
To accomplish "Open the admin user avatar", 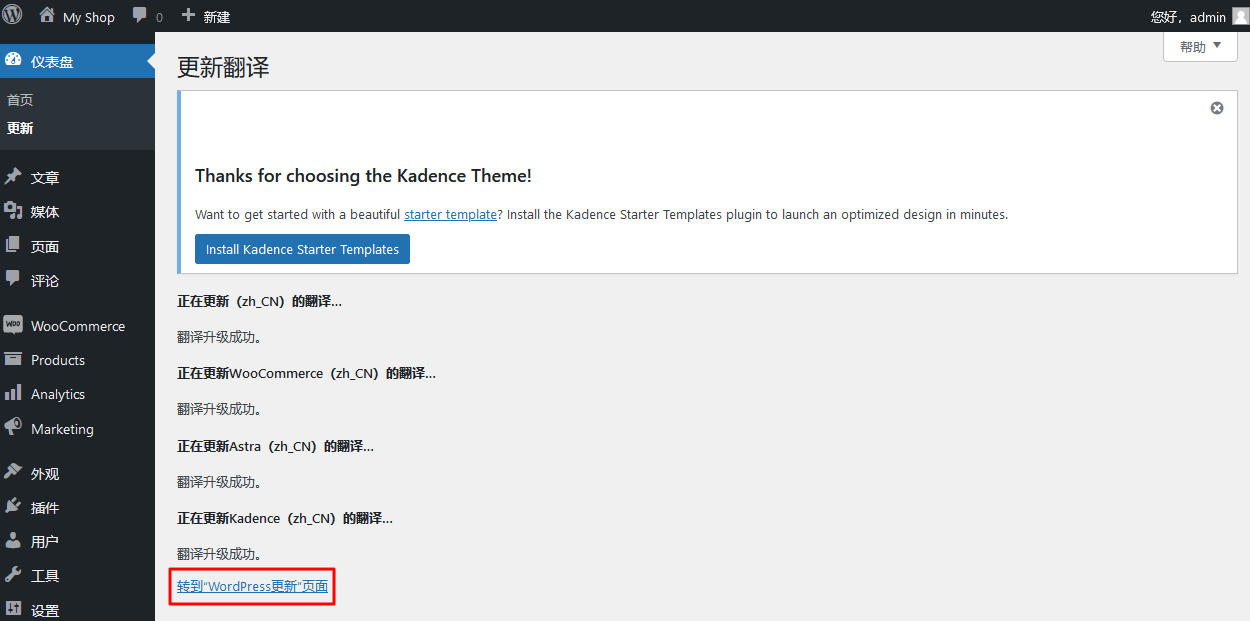I will click(x=1240, y=16).
